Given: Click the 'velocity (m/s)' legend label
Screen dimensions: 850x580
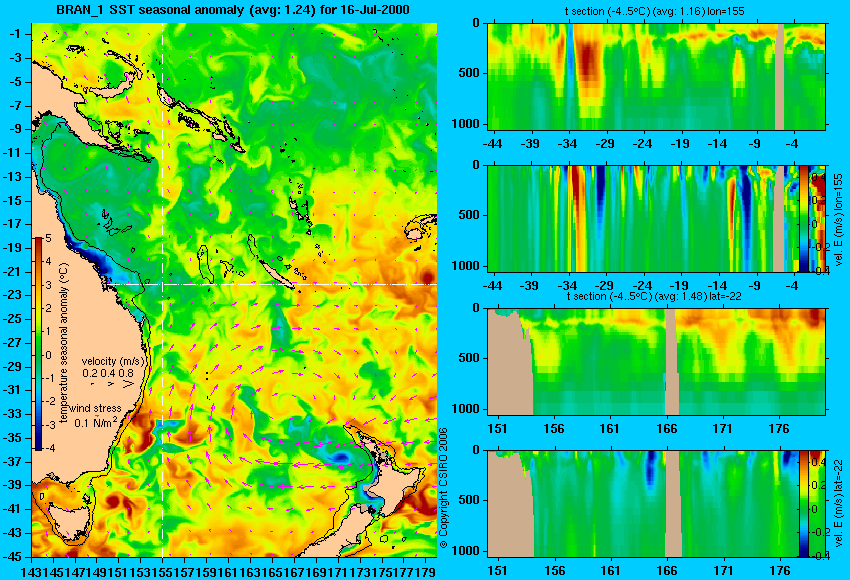Looking at the screenshot, I should [114, 361].
